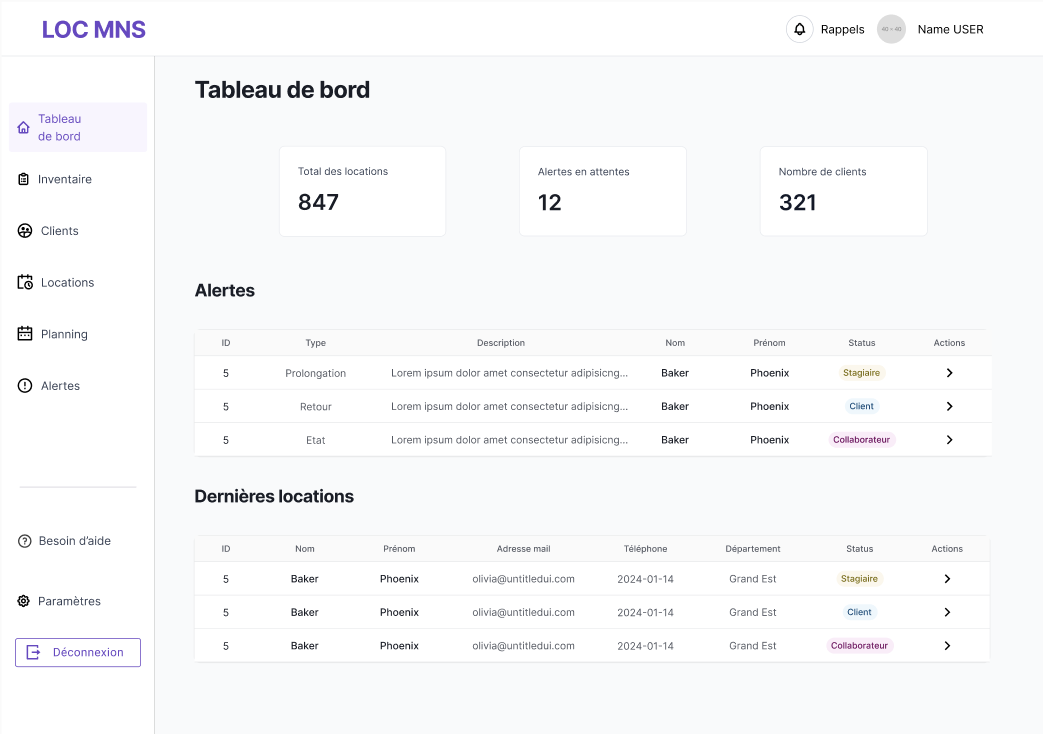Click the user avatar thumbnail in the header
This screenshot has width=1043, height=734.
[891, 29]
